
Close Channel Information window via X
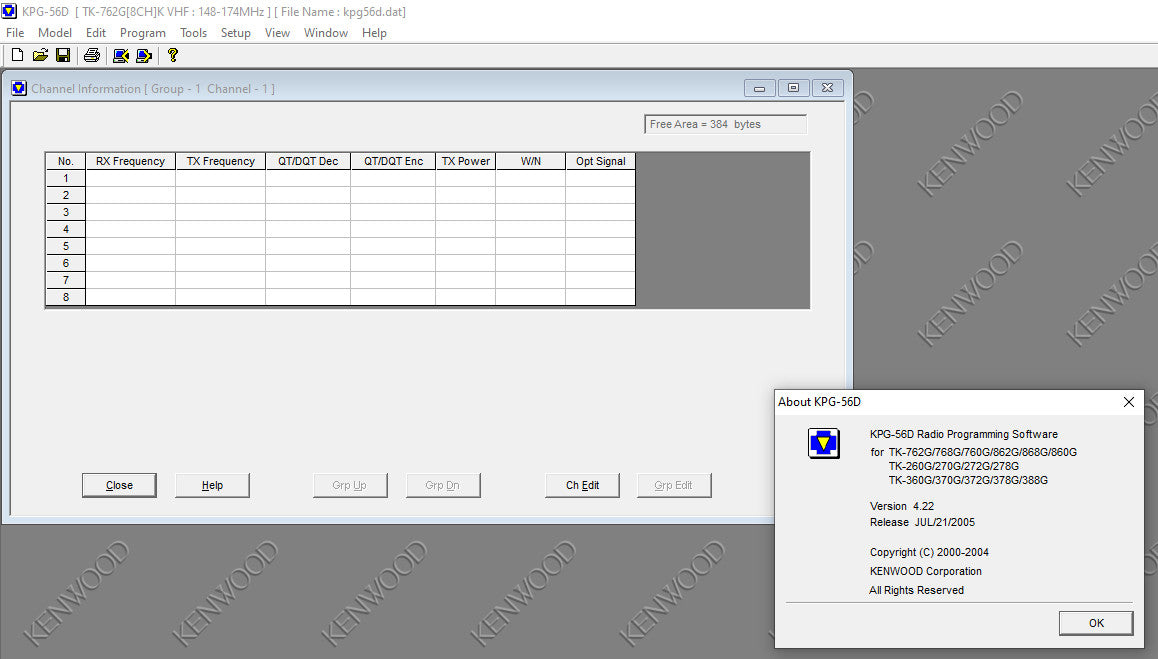coord(827,88)
